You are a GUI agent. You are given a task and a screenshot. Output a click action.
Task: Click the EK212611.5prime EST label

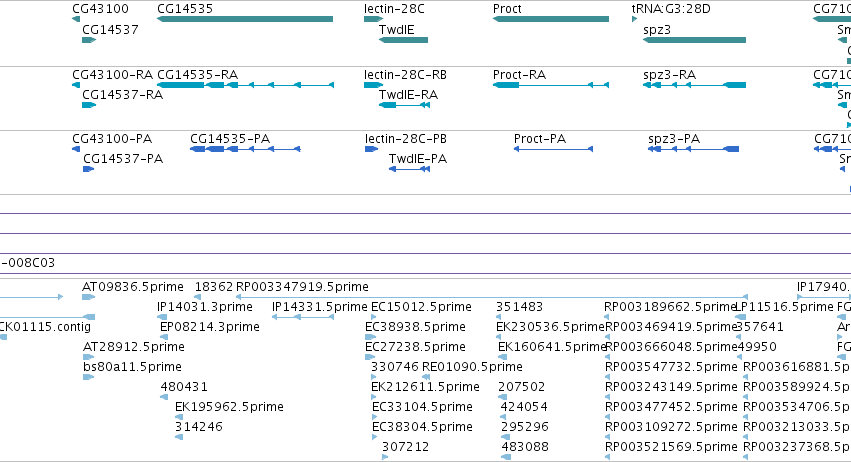pos(426,387)
